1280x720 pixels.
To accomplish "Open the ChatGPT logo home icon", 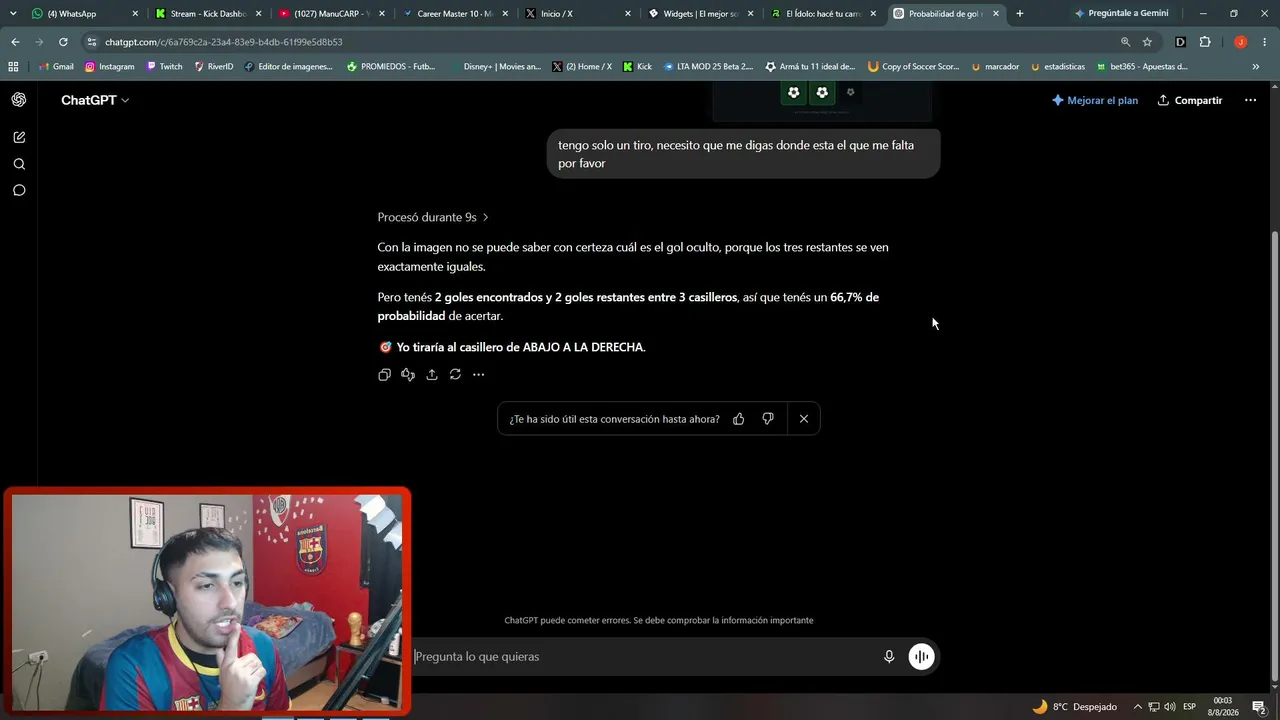I will 19,100.
